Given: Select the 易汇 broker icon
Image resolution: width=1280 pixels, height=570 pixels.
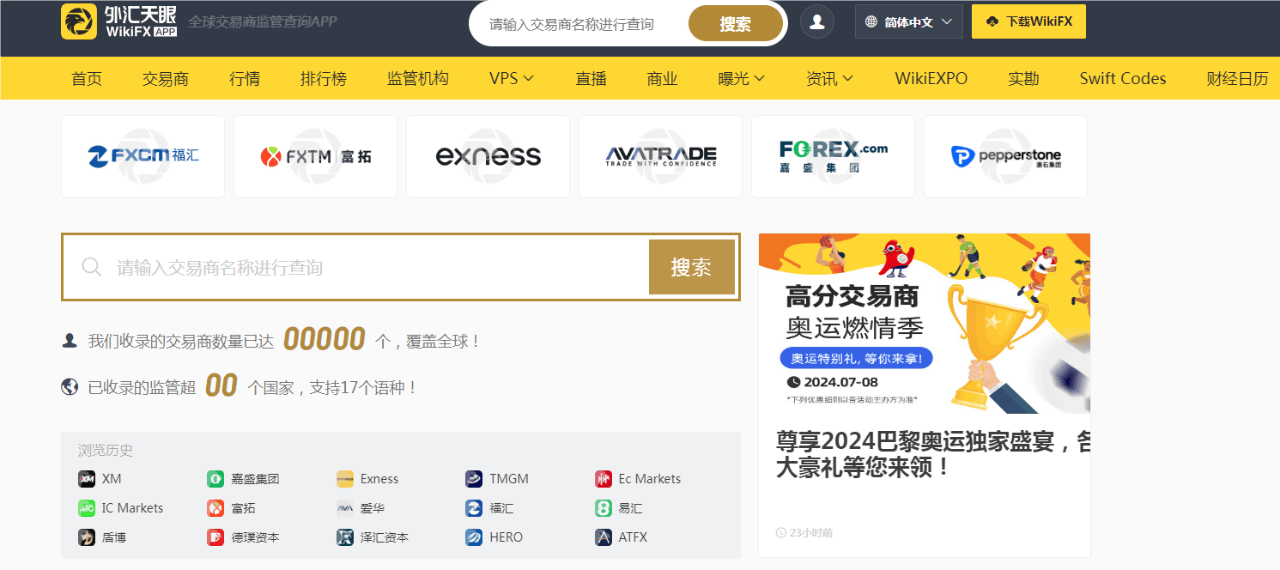Looking at the screenshot, I should (603, 508).
